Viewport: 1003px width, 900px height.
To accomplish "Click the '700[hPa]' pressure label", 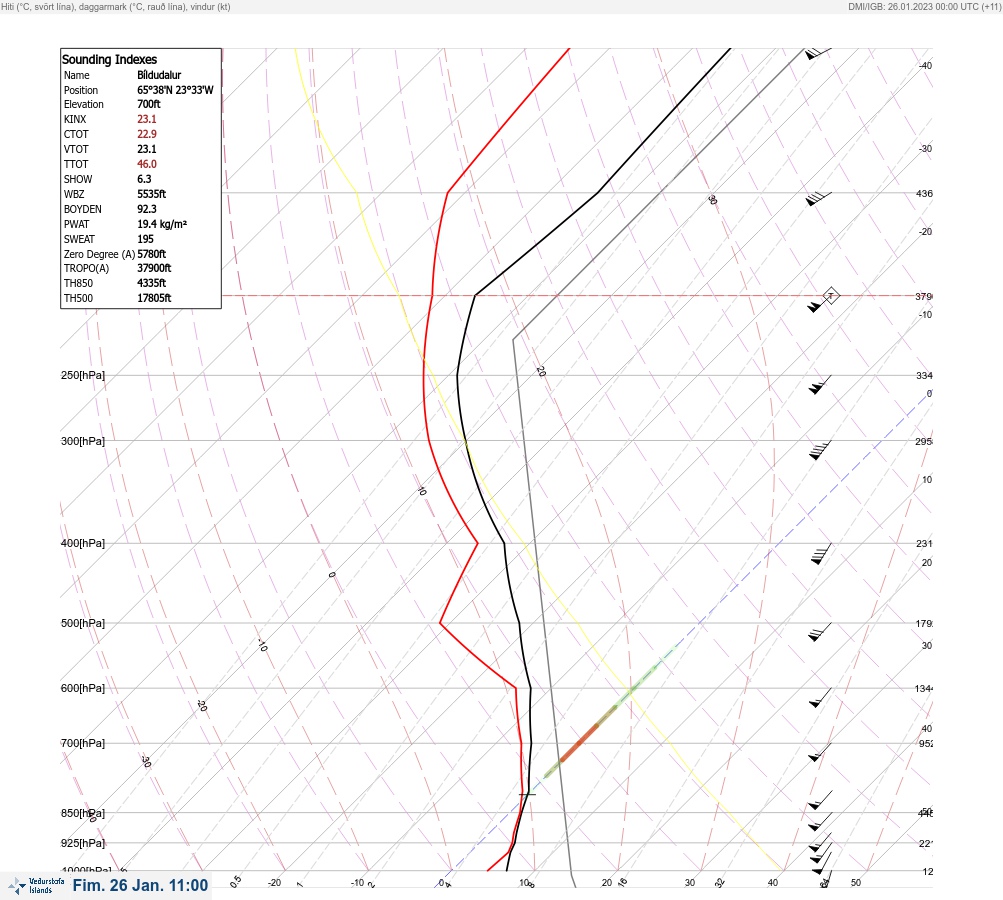I will click(x=83, y=743).
